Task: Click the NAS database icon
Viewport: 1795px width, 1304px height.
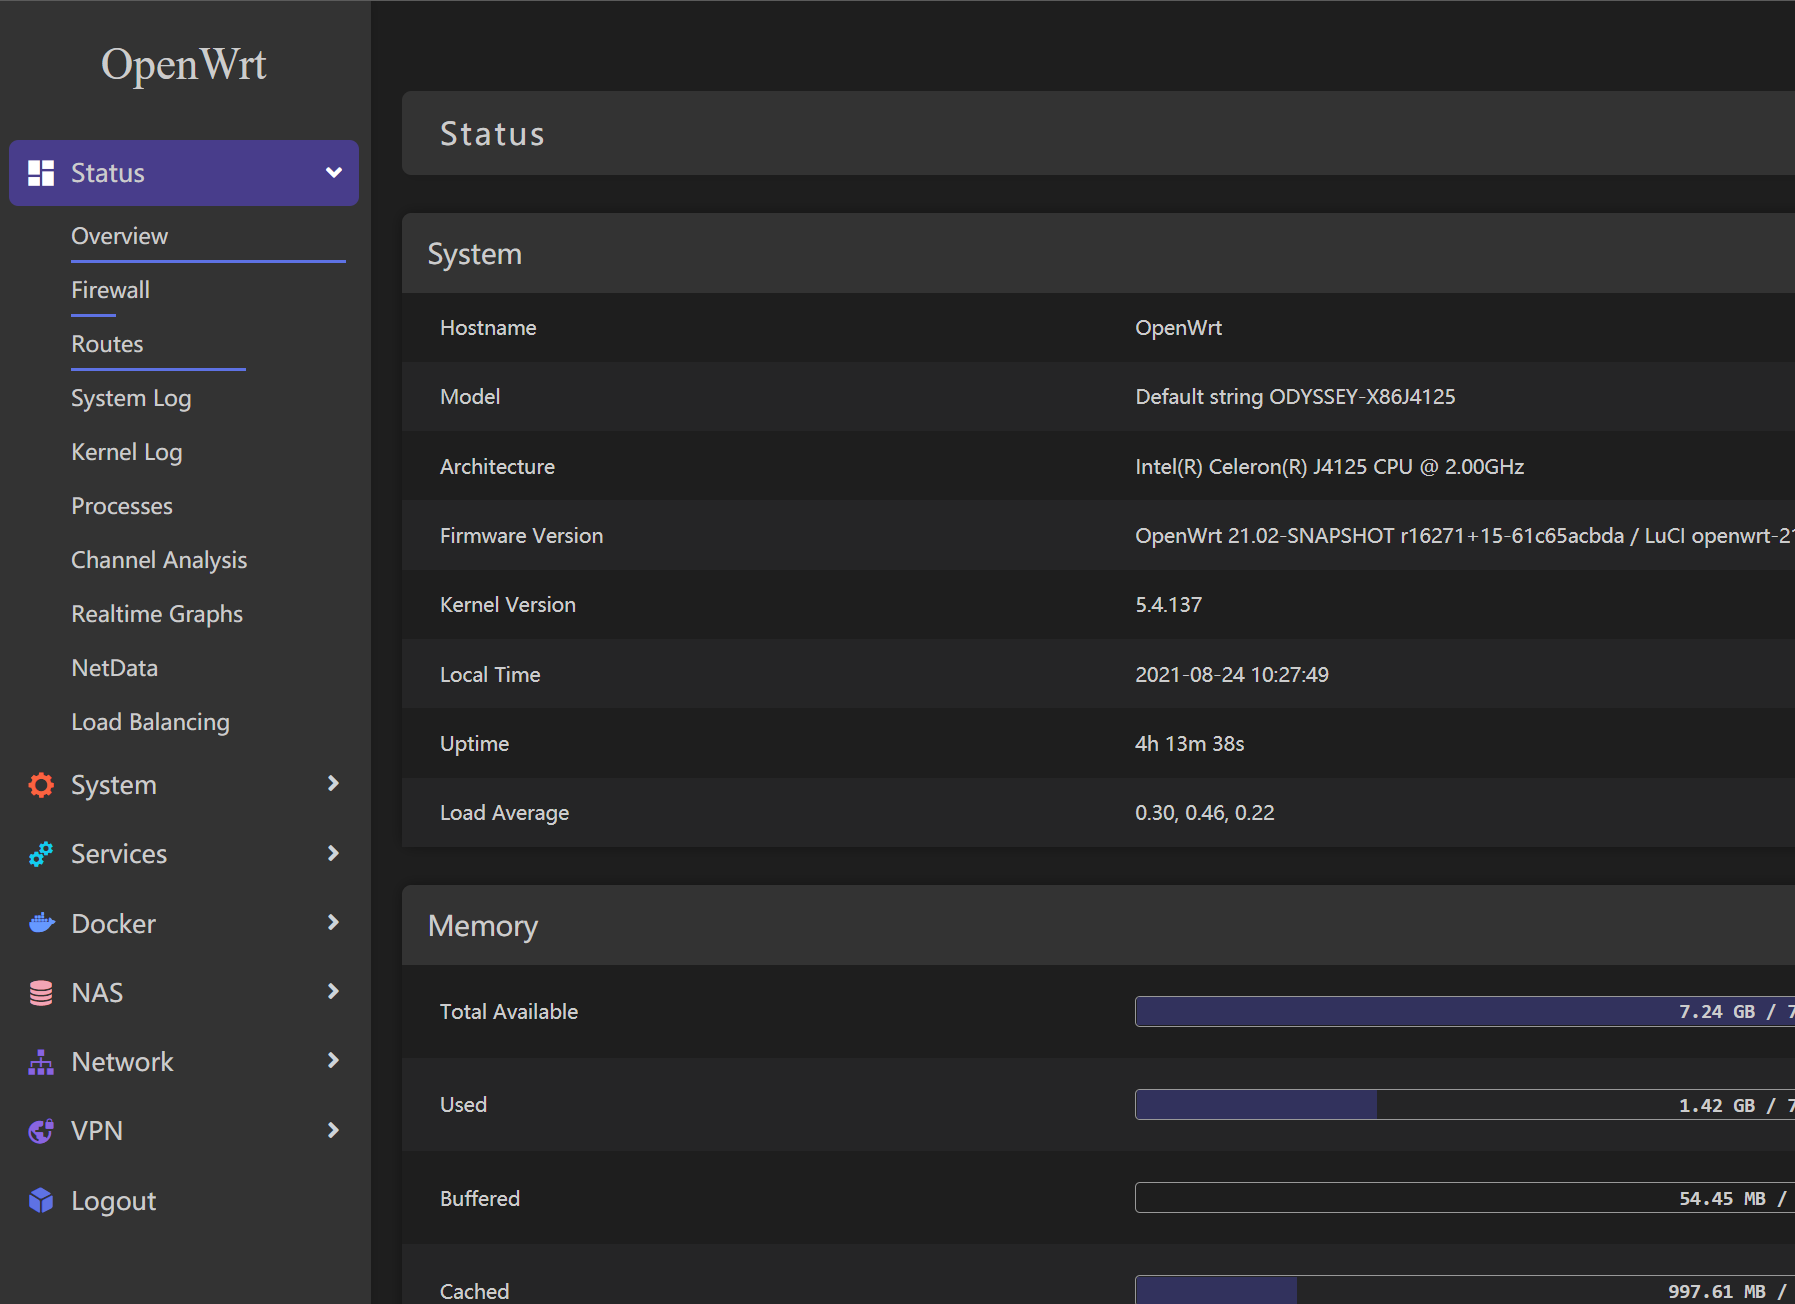Action: coord(41,993)
